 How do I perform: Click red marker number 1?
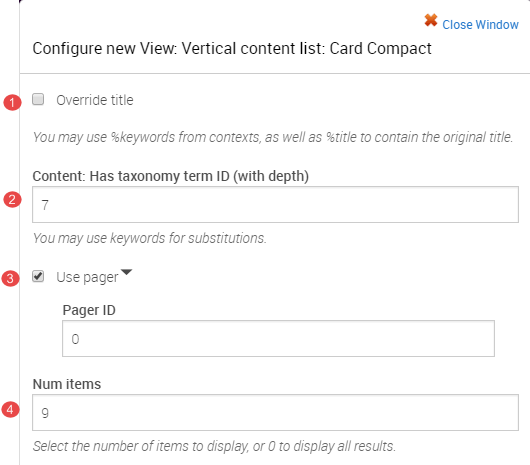[x=12, y=102]
